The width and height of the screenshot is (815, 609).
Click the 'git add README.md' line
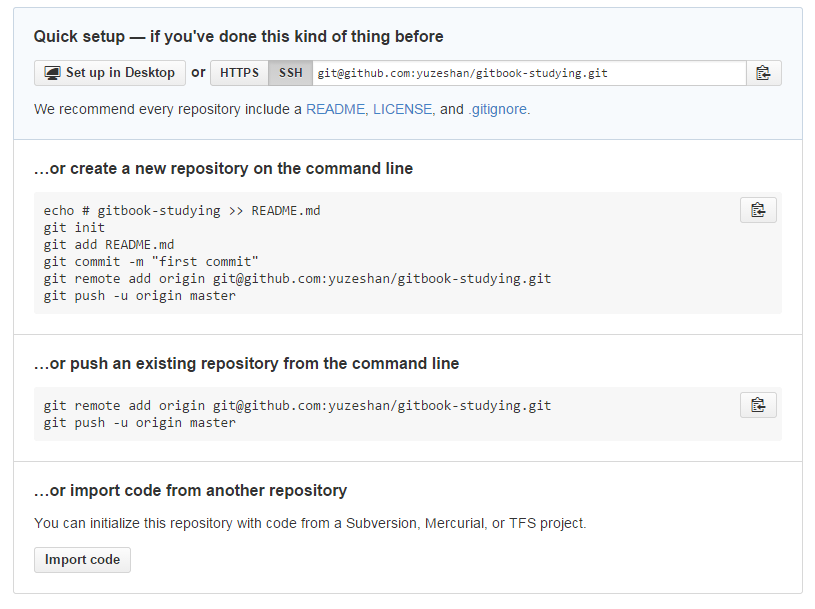109,245
